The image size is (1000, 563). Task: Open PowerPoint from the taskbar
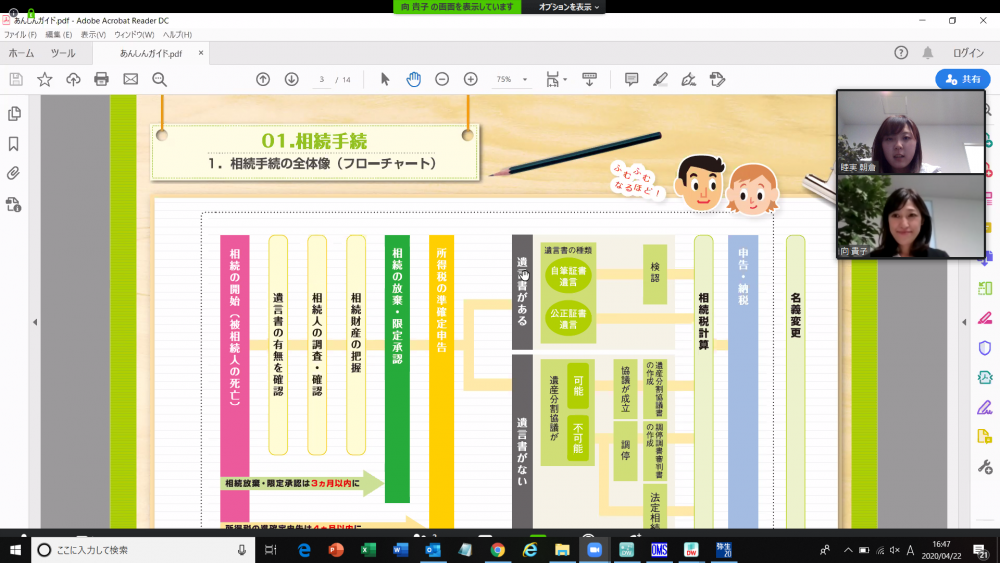pos(336,550)
